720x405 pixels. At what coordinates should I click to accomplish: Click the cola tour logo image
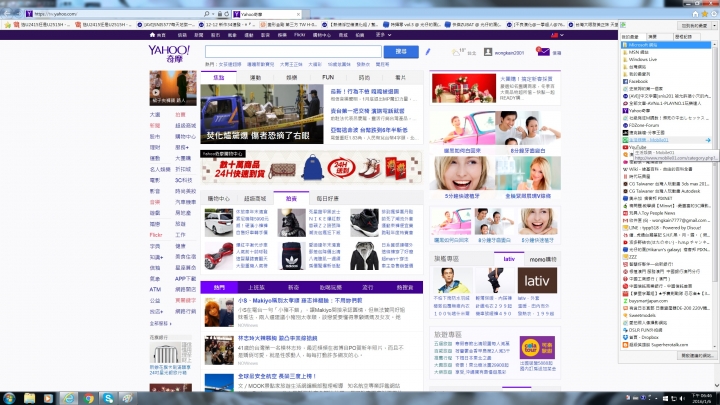click(537, 347)
